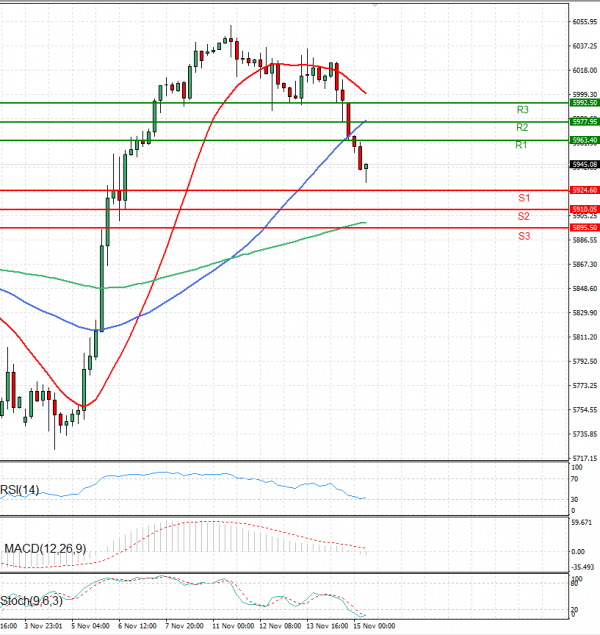The image size is (600, 635).
Task: Click the latest green candlestick
Action: [x=366, y=166]
